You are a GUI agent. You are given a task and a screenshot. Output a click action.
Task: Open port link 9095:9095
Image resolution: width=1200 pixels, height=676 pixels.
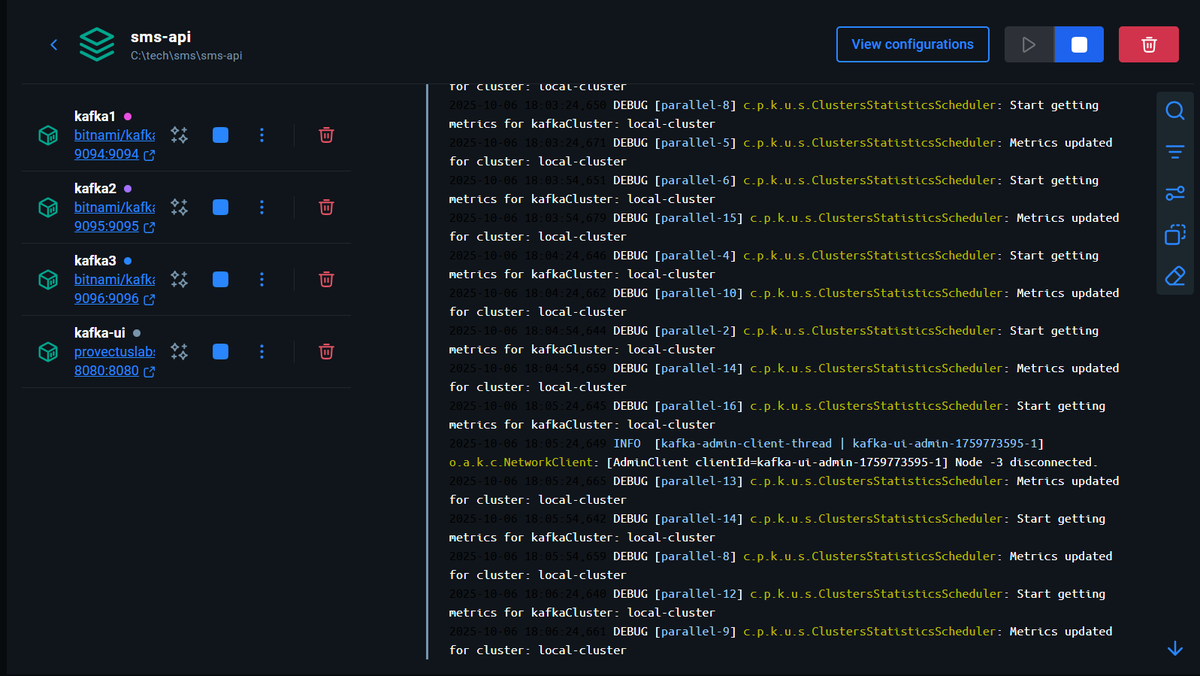tap(114, 227)
